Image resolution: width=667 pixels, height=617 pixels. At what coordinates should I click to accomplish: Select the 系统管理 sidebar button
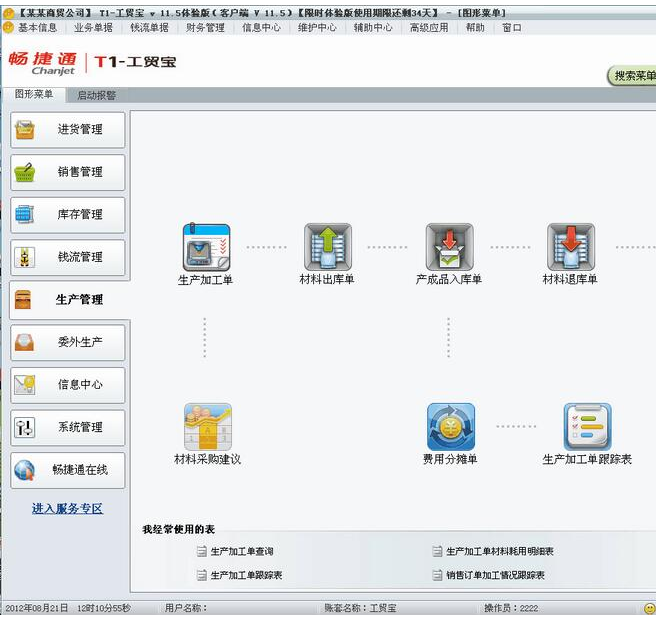click(68, 428)
